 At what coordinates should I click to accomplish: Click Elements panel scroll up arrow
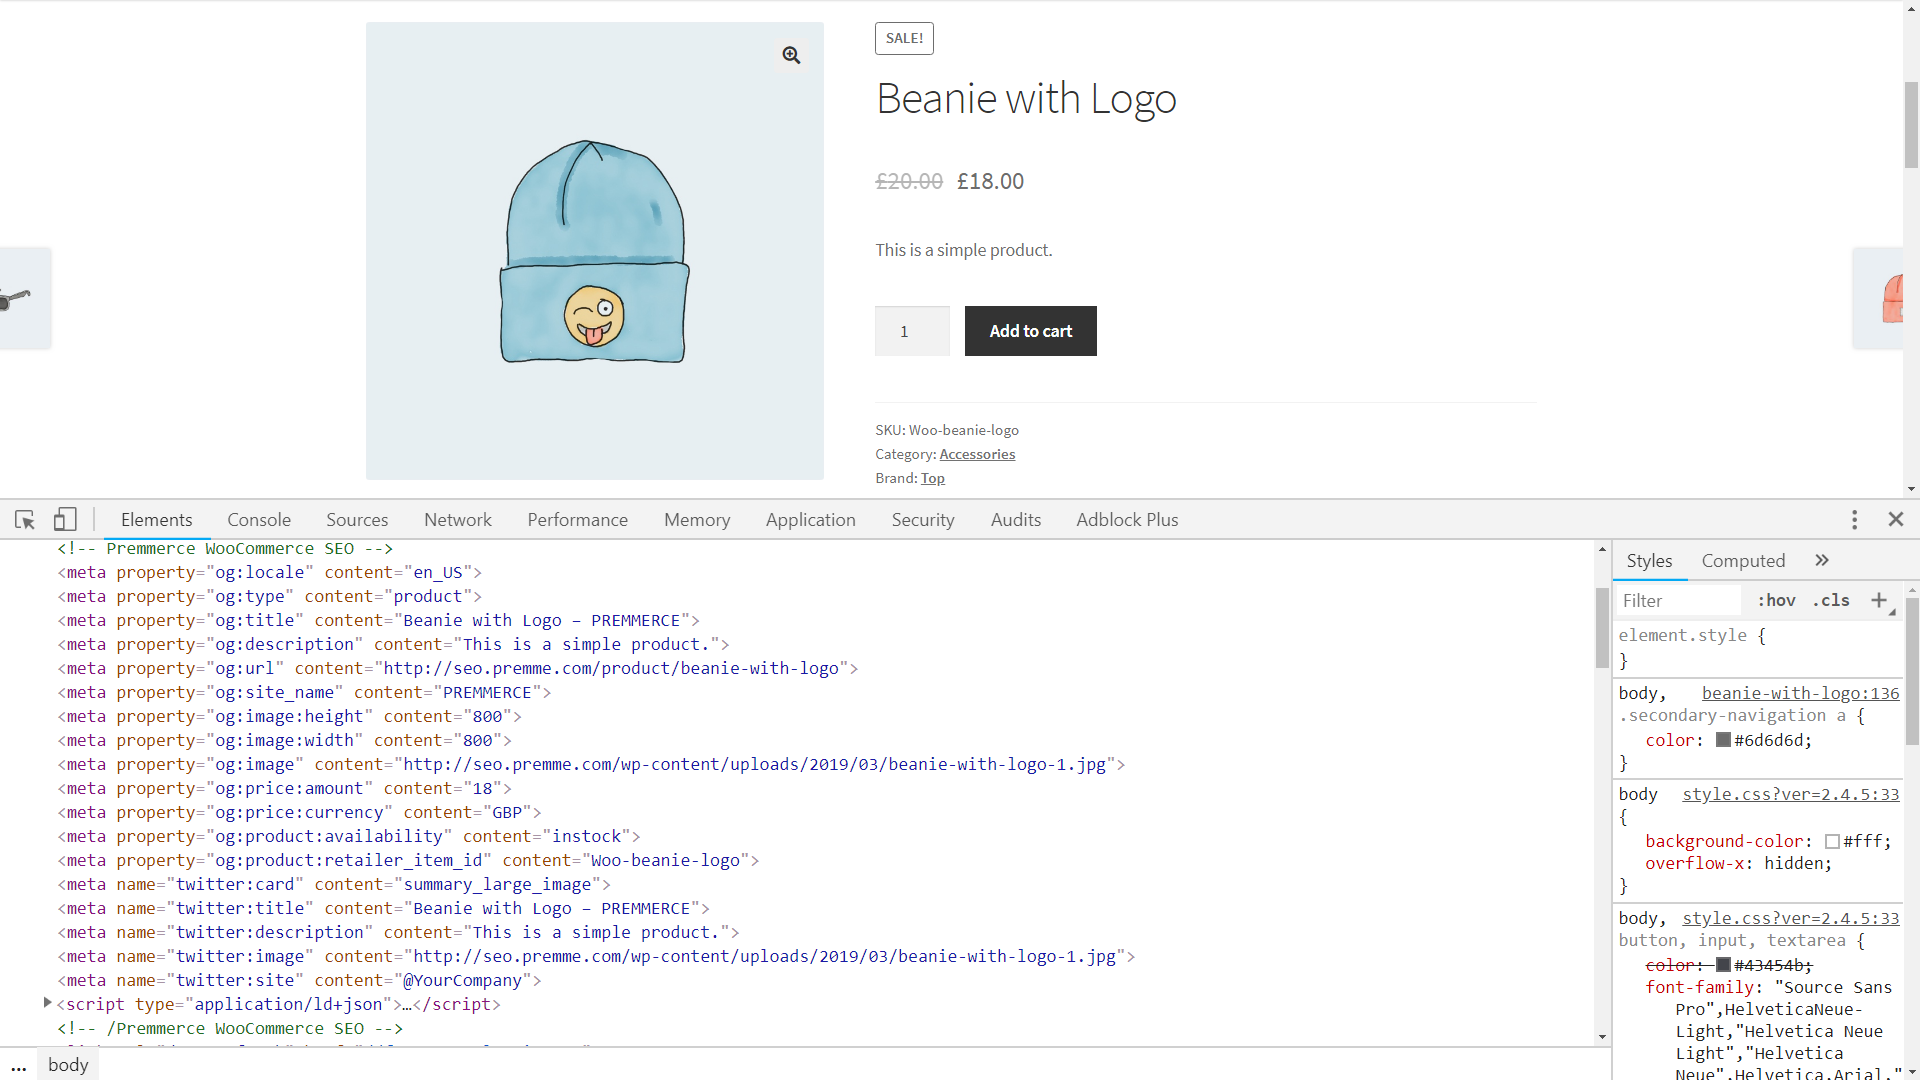(1602, 549)
